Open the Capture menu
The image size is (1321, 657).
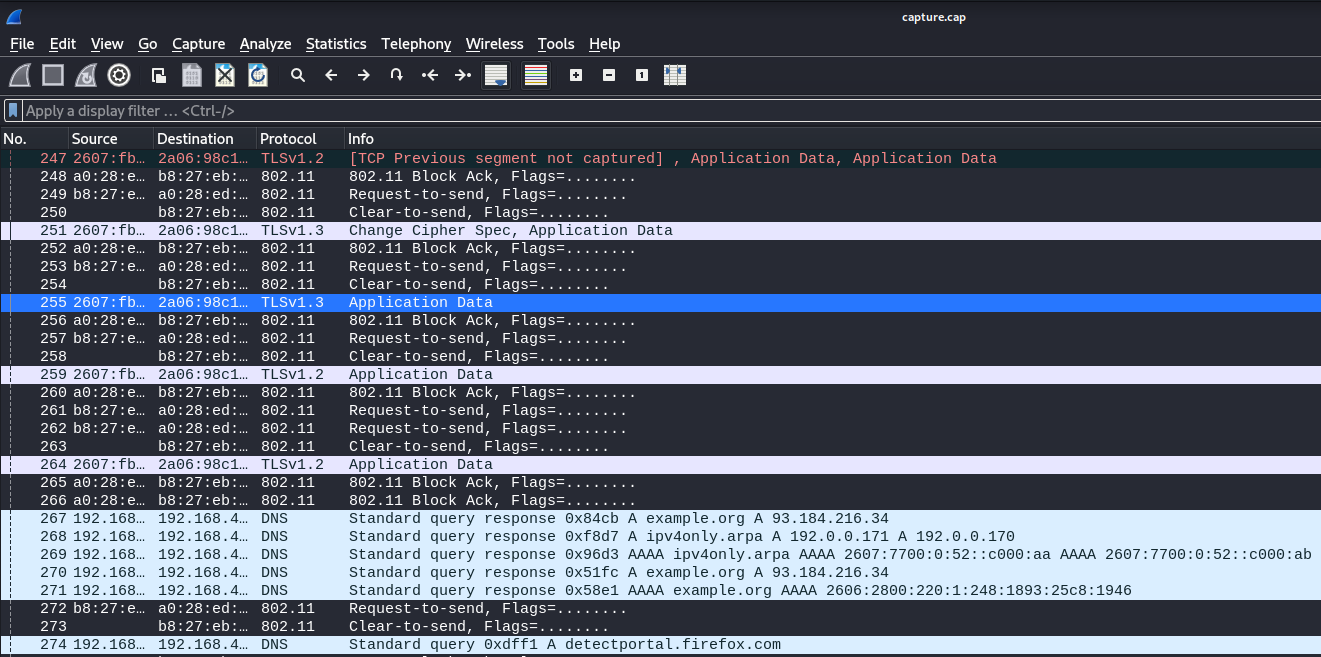click(199, 44)
